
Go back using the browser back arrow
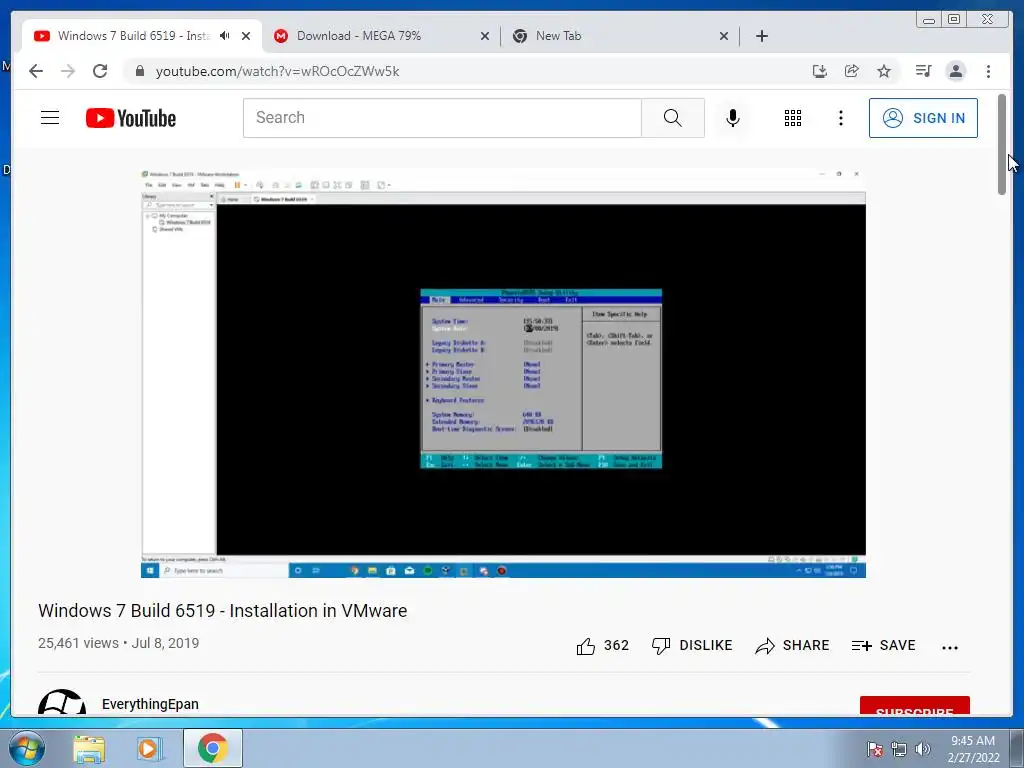point(36,71)
